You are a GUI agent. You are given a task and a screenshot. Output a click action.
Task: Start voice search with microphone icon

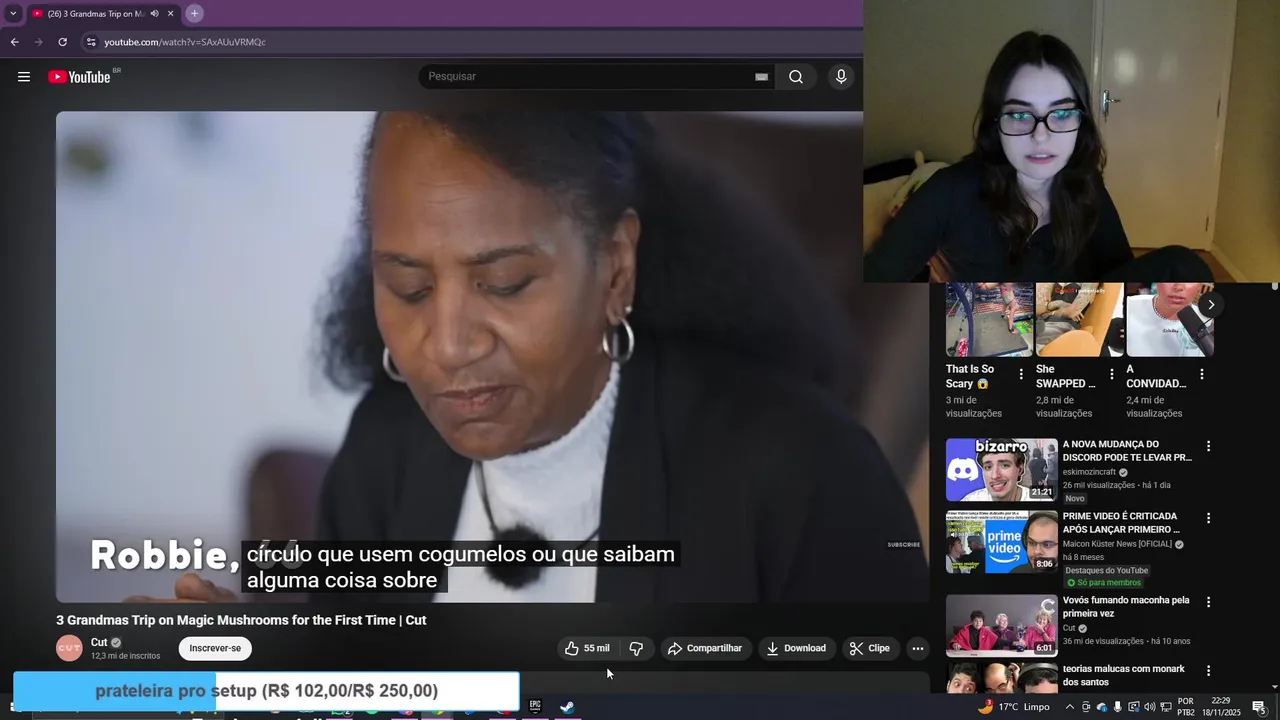click(841, 77)
